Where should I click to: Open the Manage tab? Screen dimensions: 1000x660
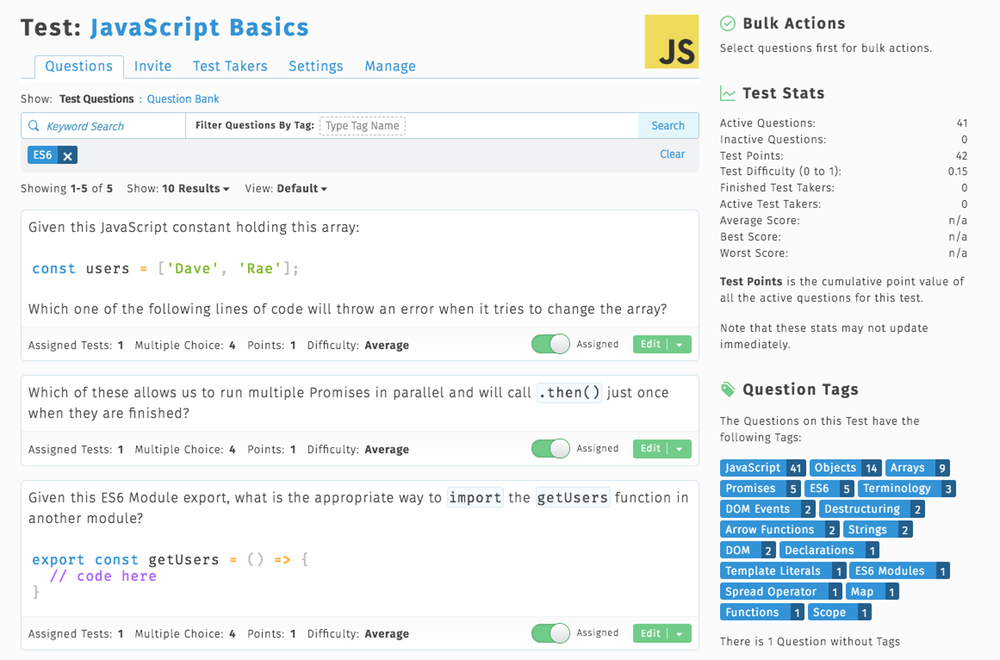click(390, 66)
